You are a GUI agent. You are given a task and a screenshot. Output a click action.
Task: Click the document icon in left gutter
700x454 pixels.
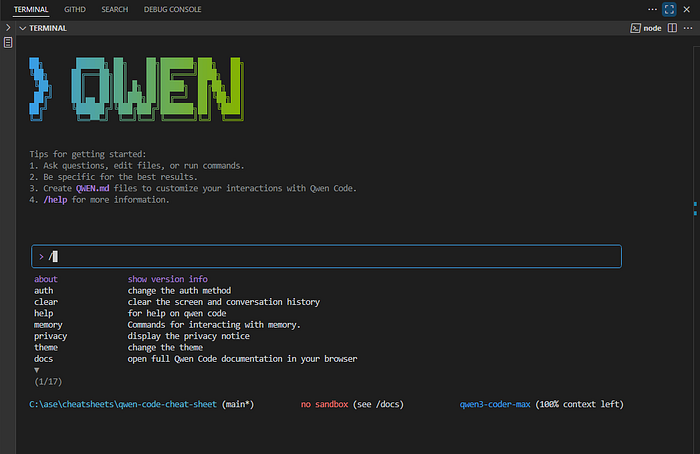(8, 43)
